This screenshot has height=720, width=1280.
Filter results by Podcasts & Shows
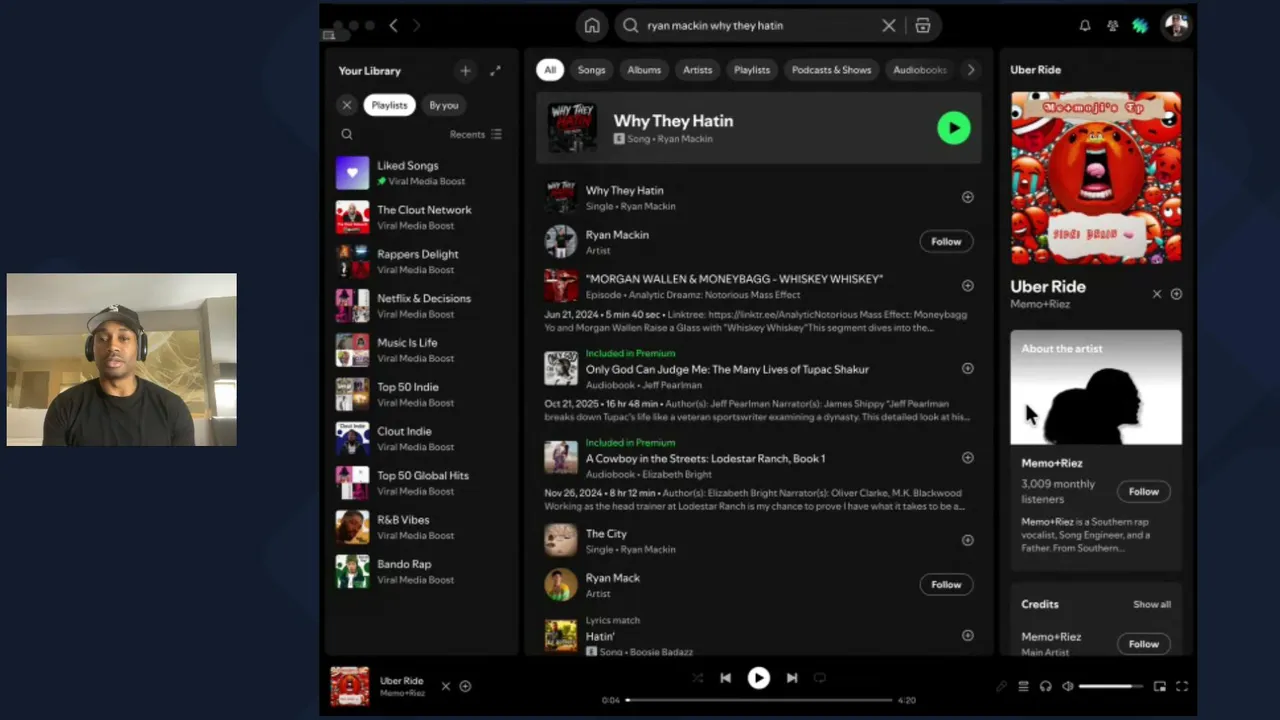click(x=831, y=70)
